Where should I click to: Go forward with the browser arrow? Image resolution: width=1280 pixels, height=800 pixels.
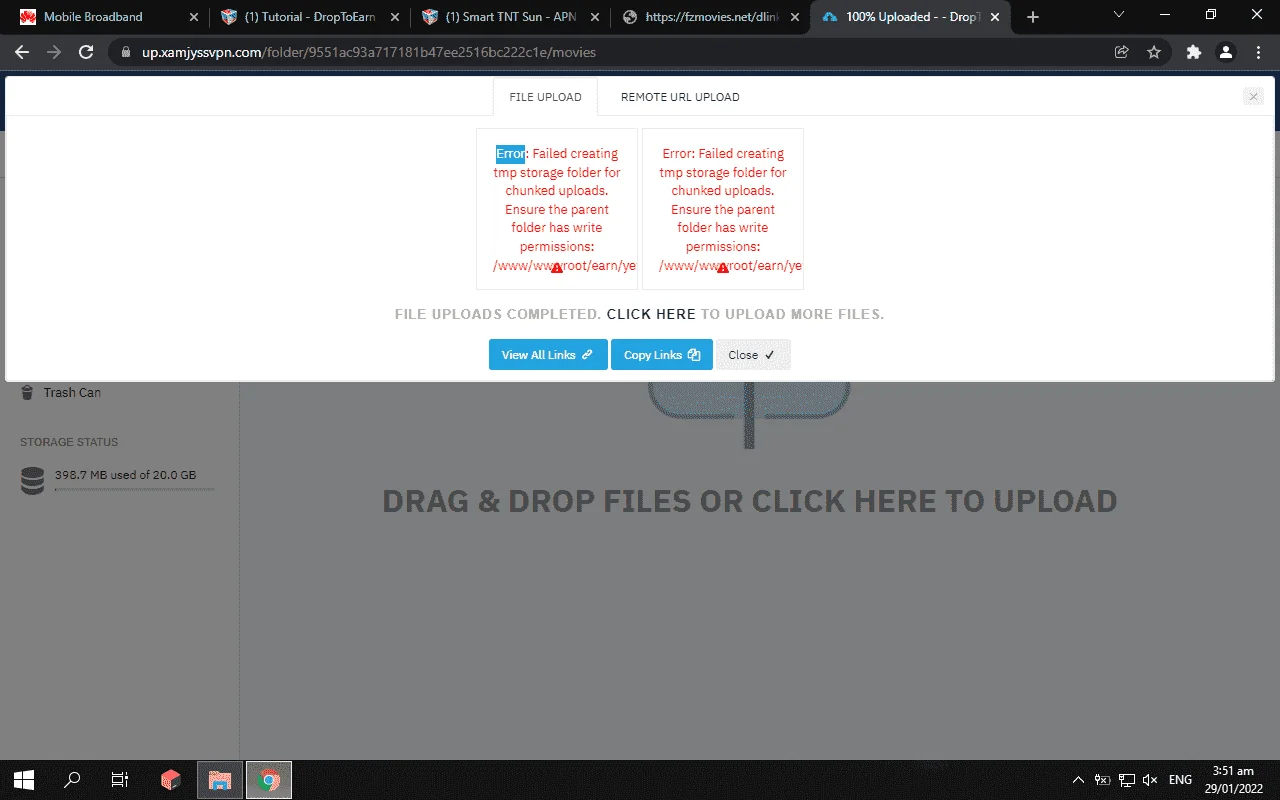tap(54, 52)
